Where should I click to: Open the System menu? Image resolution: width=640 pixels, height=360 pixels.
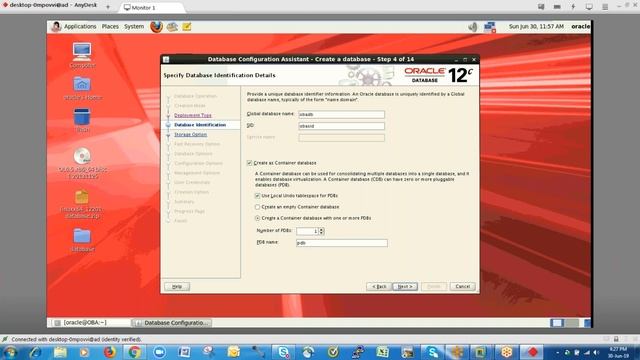[134, 27]
